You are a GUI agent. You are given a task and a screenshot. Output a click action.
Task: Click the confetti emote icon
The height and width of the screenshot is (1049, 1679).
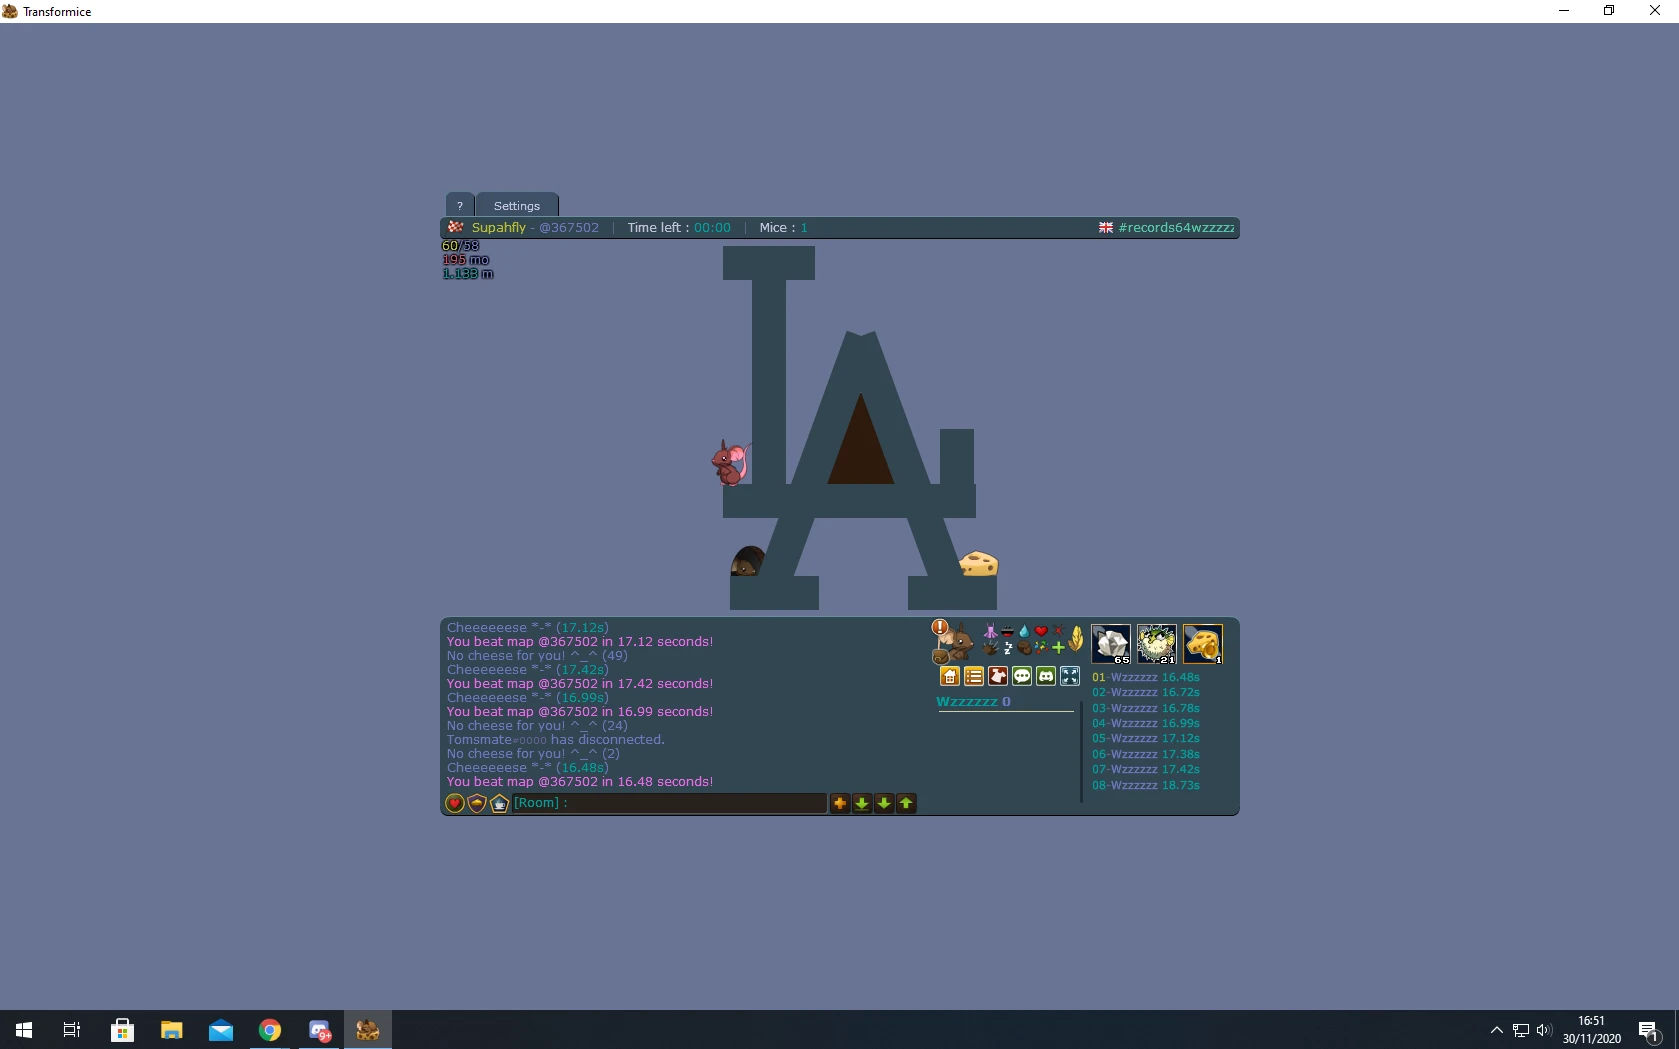pos(1041,648)
